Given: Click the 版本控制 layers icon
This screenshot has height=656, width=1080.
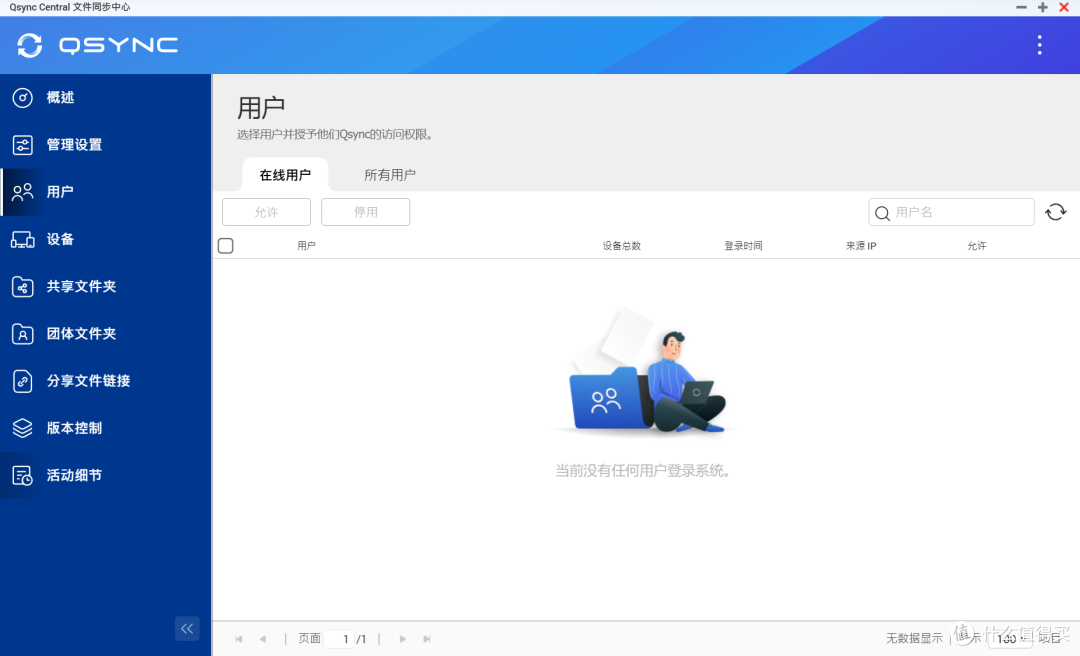Looking at the screenshot, I should tap(22, 428).
